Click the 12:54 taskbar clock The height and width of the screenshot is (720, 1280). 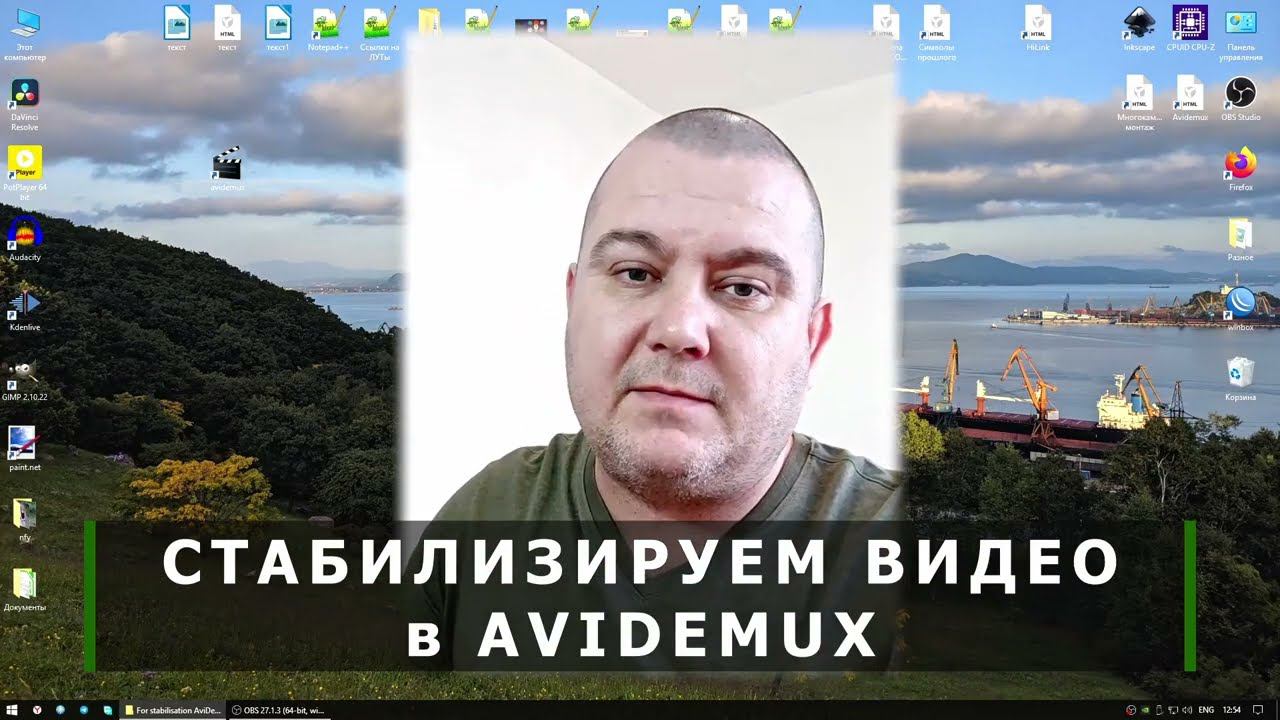pyautogui.click(x=1232, y=710)
